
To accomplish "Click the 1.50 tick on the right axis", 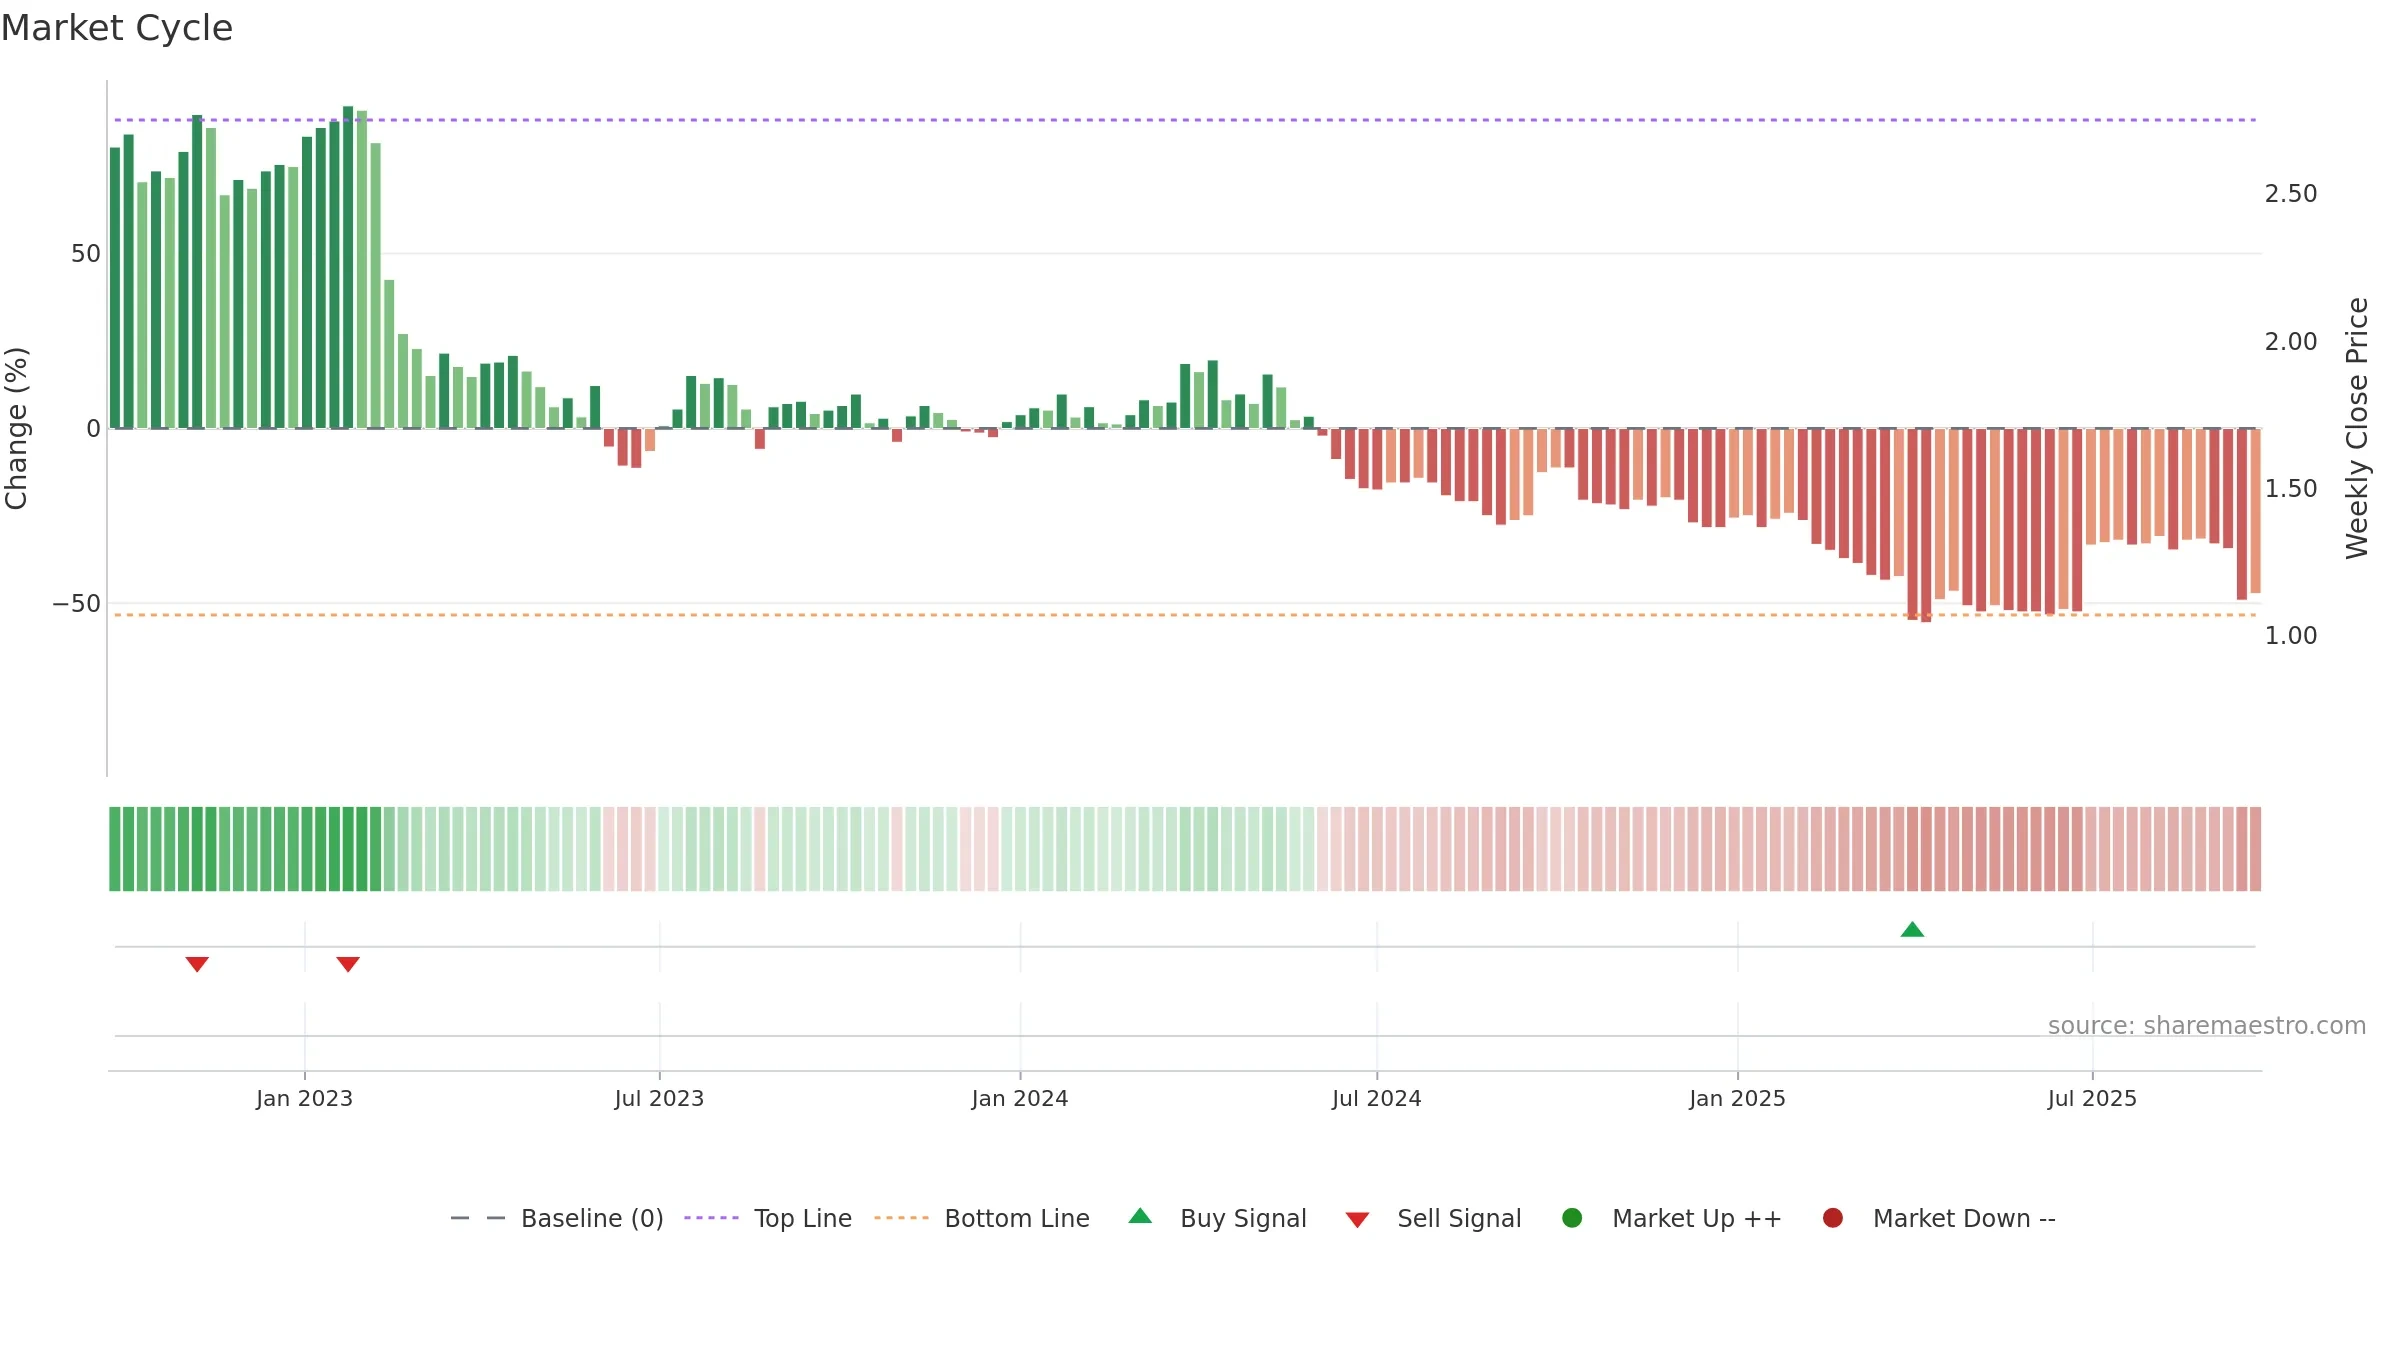I will 2291,489.
